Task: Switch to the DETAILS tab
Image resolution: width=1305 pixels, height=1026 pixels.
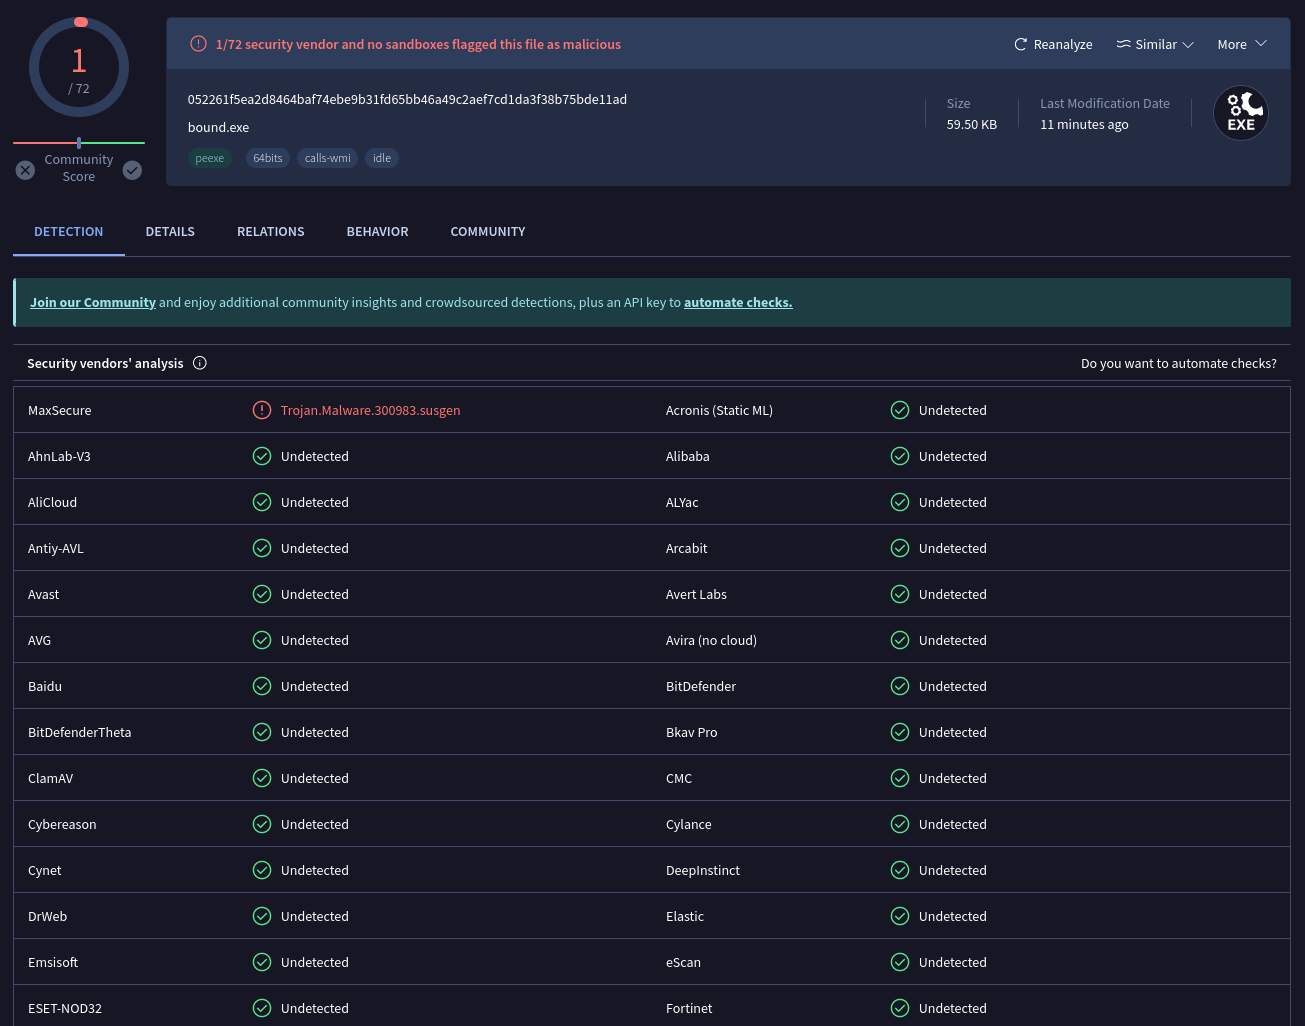Action: (170, 231)
